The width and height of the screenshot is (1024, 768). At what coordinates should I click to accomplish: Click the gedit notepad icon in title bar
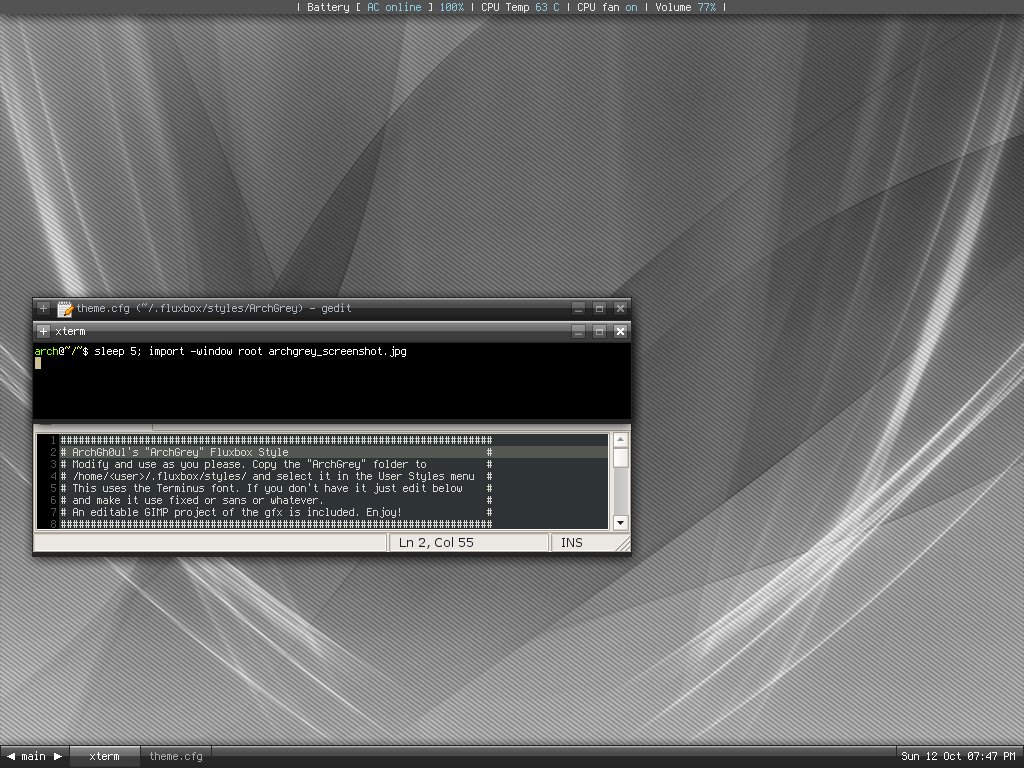(65, 308)
